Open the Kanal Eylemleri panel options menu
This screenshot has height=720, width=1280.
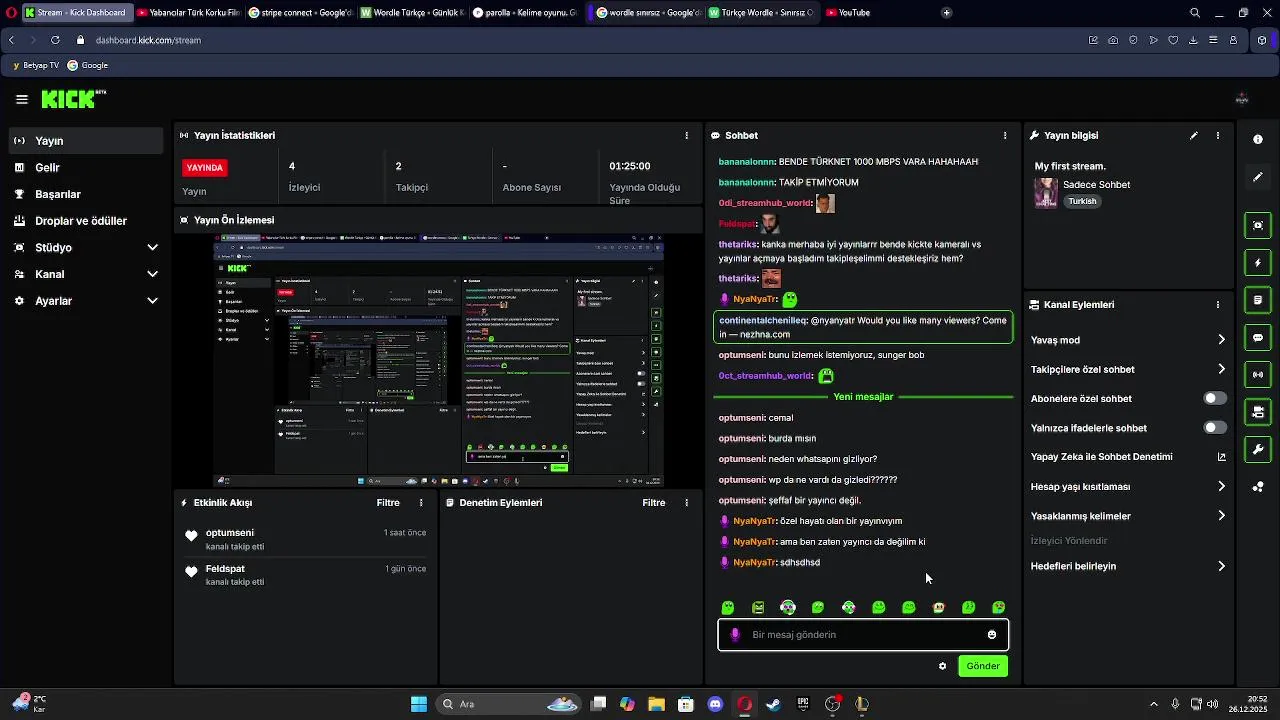1218,305
